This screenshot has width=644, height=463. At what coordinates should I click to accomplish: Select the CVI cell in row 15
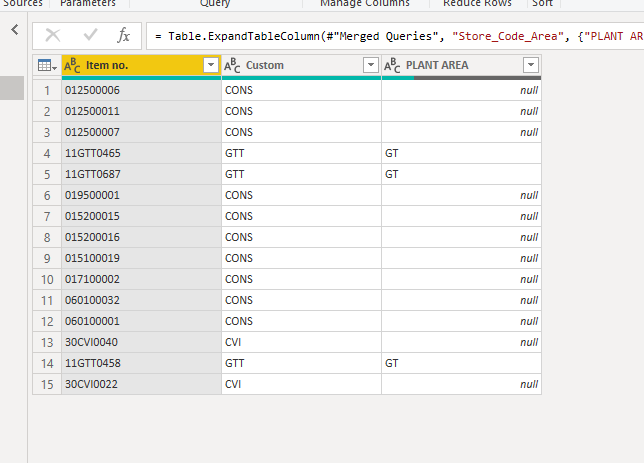pos(301,384)
